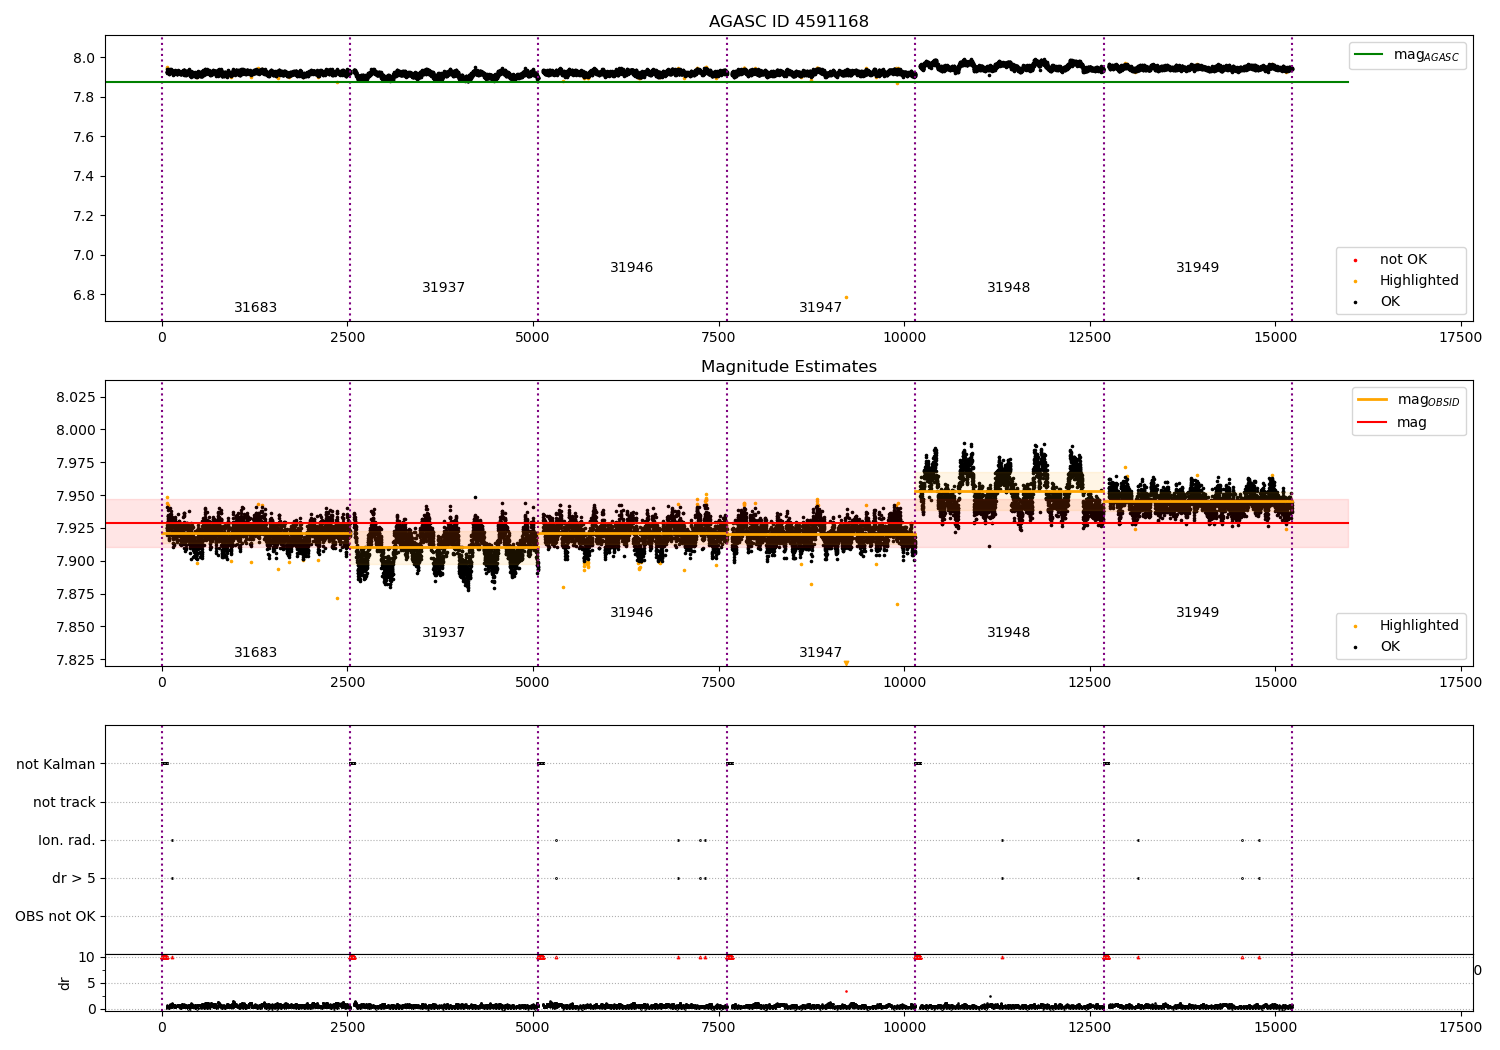Select the mag AGASC legend entry
This screenshot has height=1050, width=1500.
point(1408,55)
